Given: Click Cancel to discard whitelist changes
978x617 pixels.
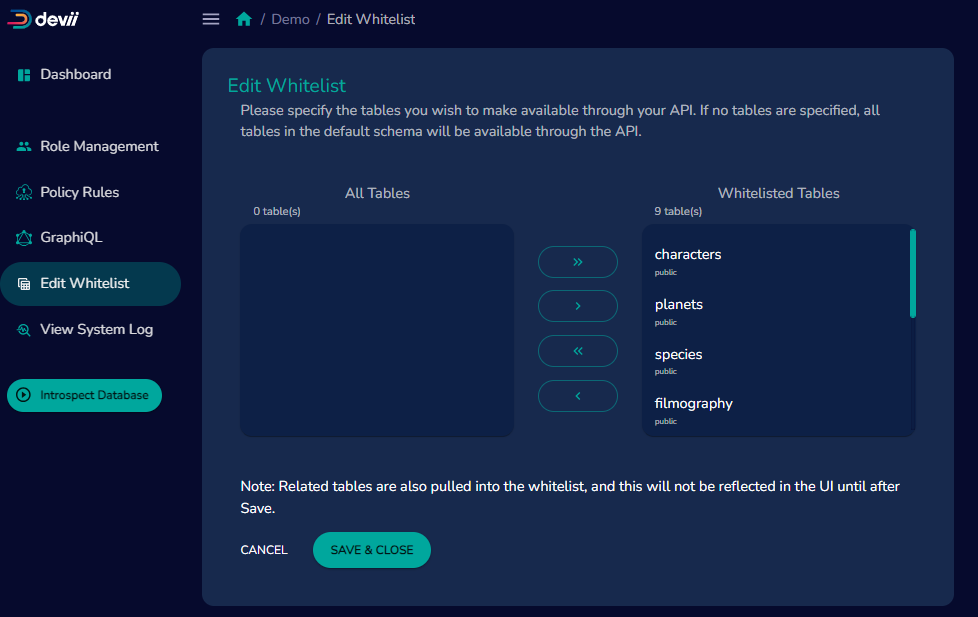Looking at the screenshot, I should click(x=263, y=549).
